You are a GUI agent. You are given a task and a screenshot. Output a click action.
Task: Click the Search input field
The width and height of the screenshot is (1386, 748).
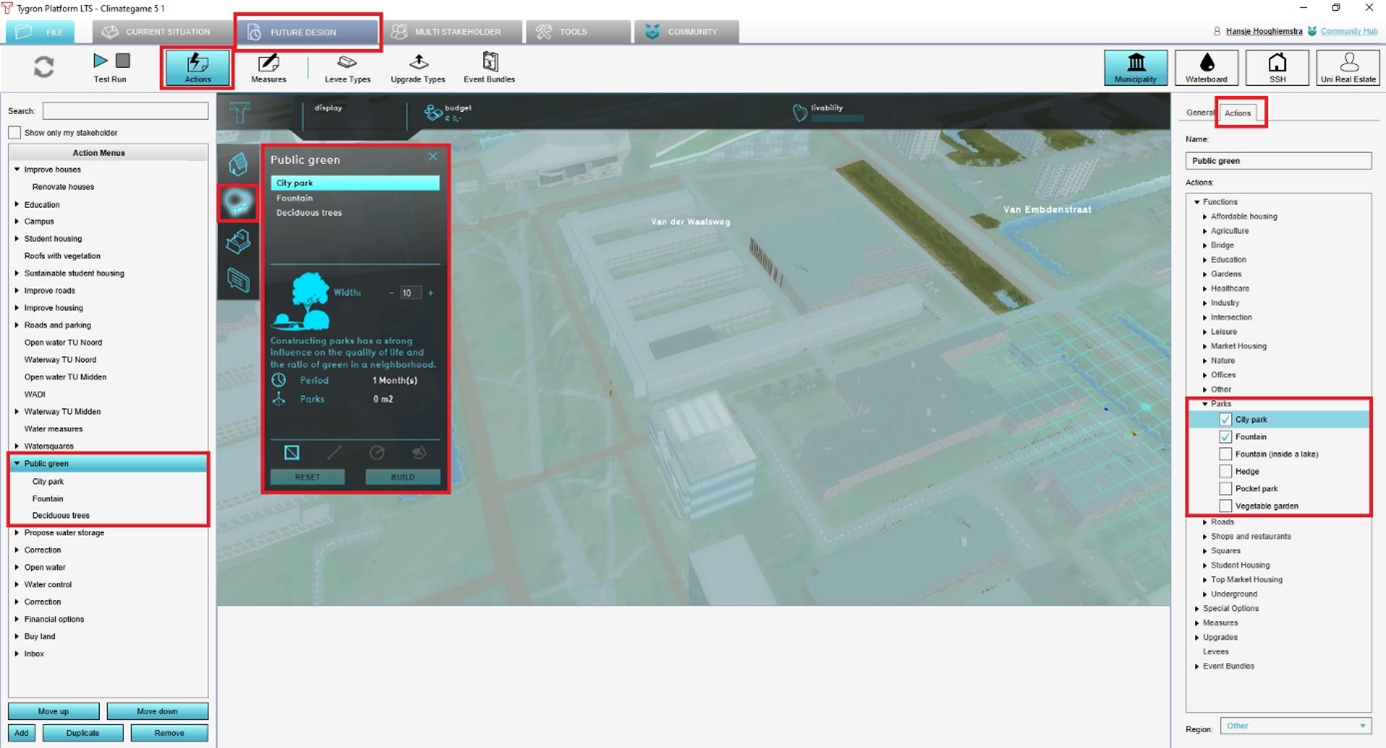pyautogui.click(x=125, y=111)
